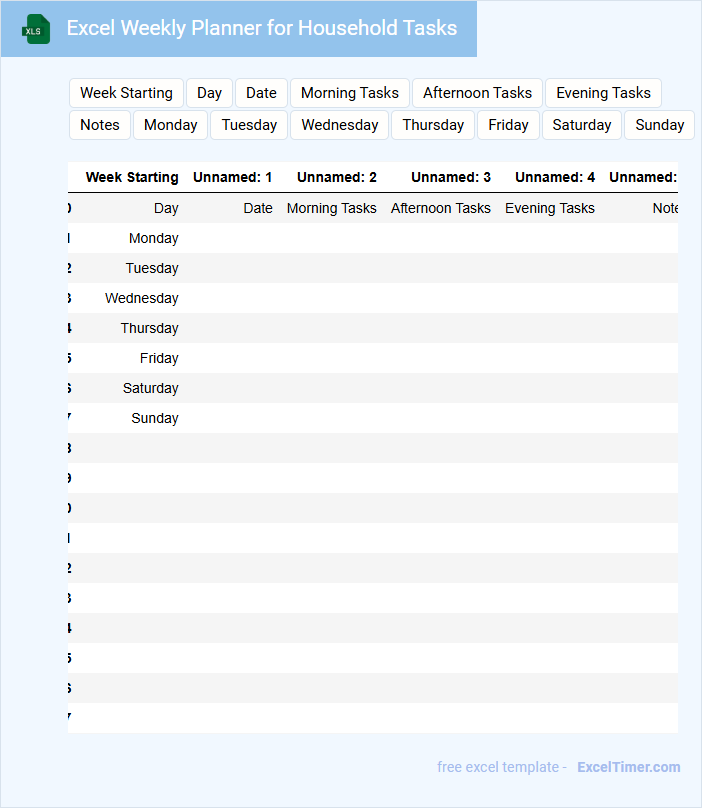Choose the 'Friday' tag button
Viewport: 702px width, 808px height.
click(x=508, y=125)
